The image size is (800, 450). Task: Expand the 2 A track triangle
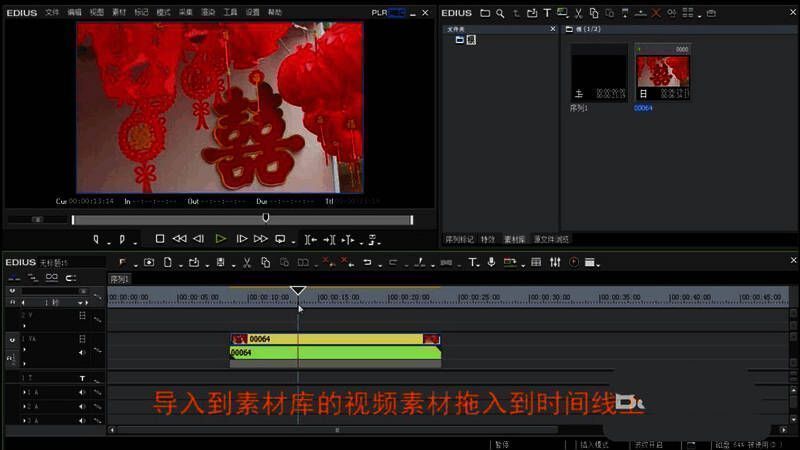(x=24, y=407)
